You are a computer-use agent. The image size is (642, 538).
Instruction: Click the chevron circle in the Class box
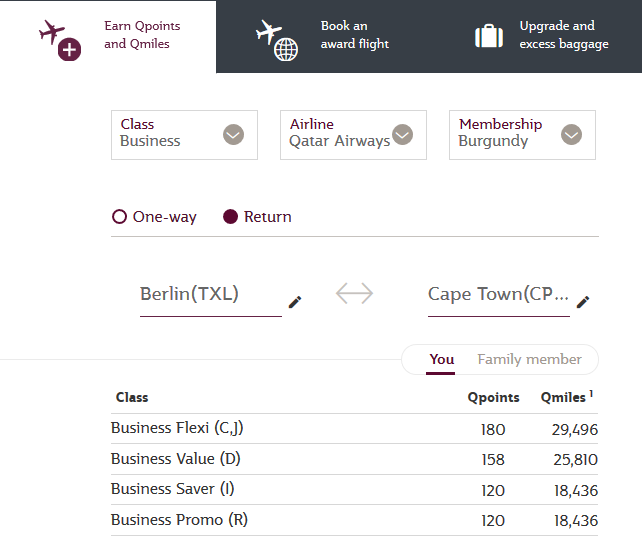(x=233, y=135)
